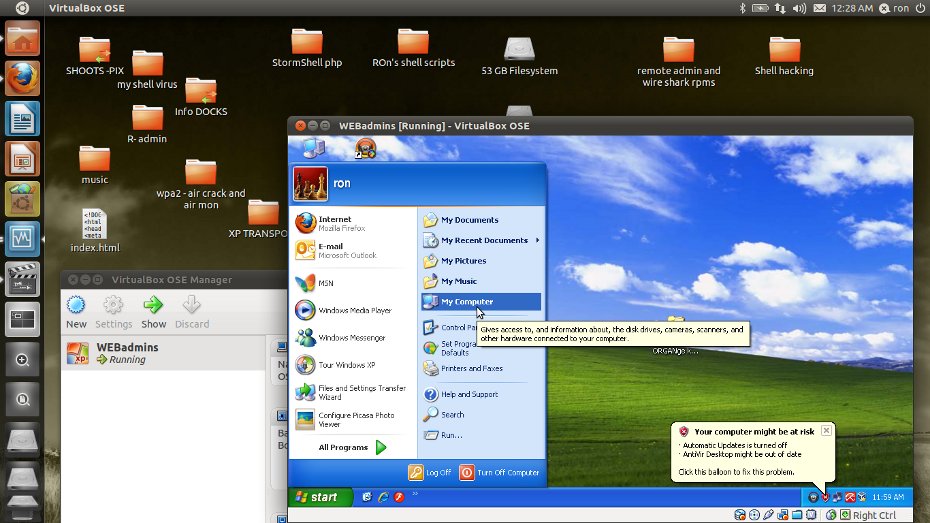
Task: Expand My Recent Documents submenu
Action: coord(481,240)
